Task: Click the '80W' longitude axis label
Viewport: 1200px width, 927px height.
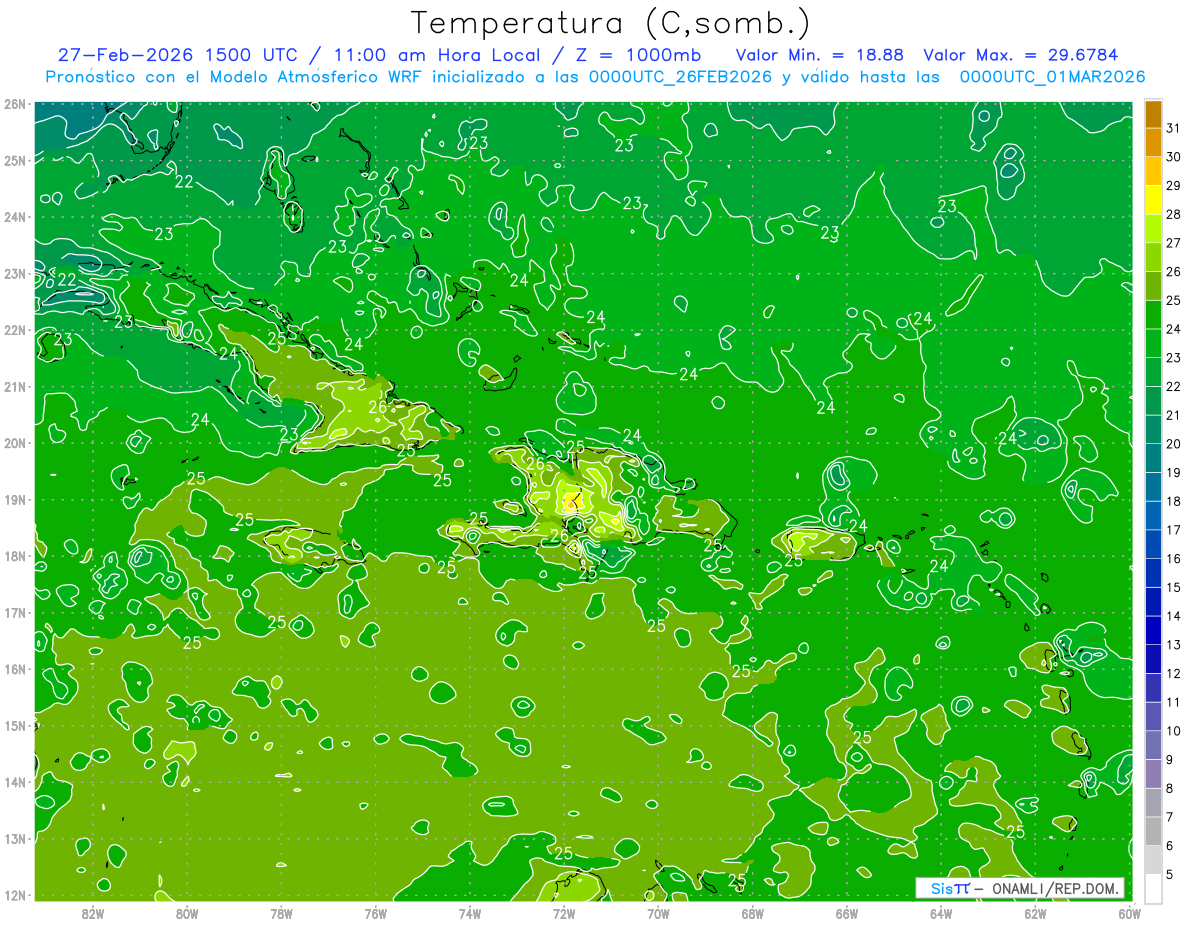Action: point(187,912)
